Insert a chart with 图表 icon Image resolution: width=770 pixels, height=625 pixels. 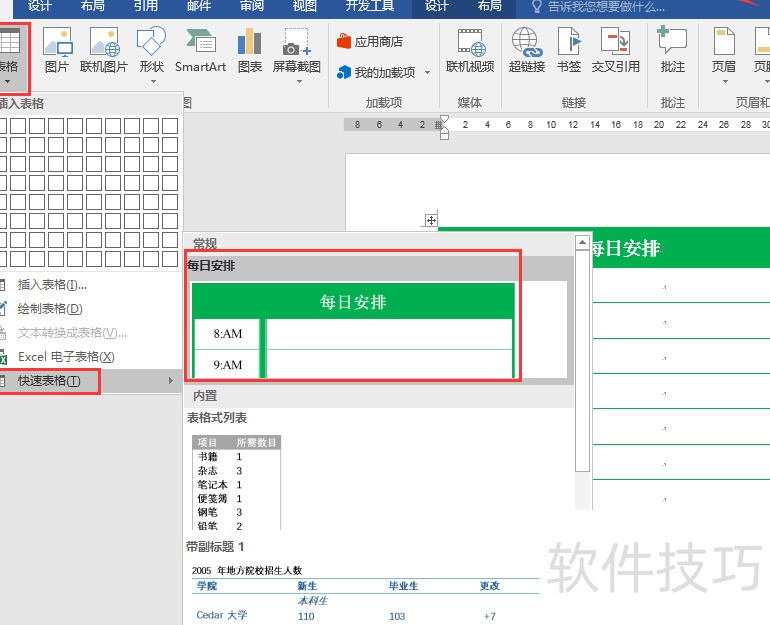[x=249, y=50]
